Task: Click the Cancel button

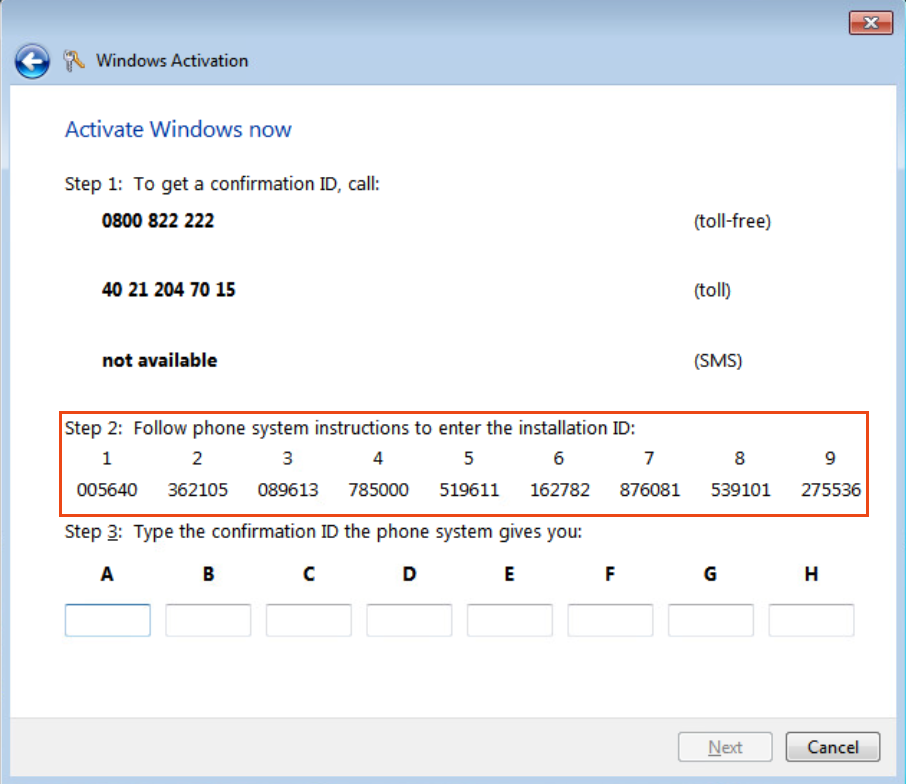Action: click(x=833, y=747)
